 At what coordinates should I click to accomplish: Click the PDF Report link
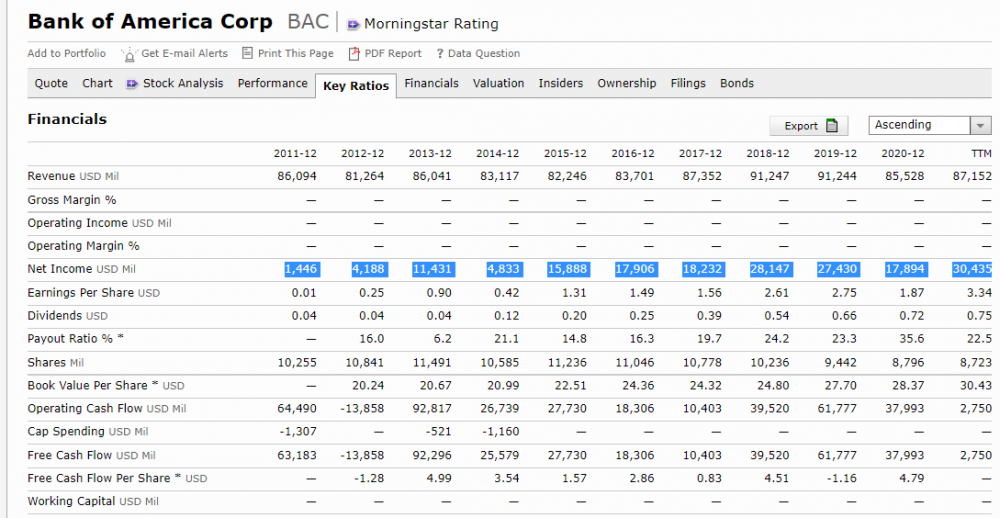click(393, 54)
